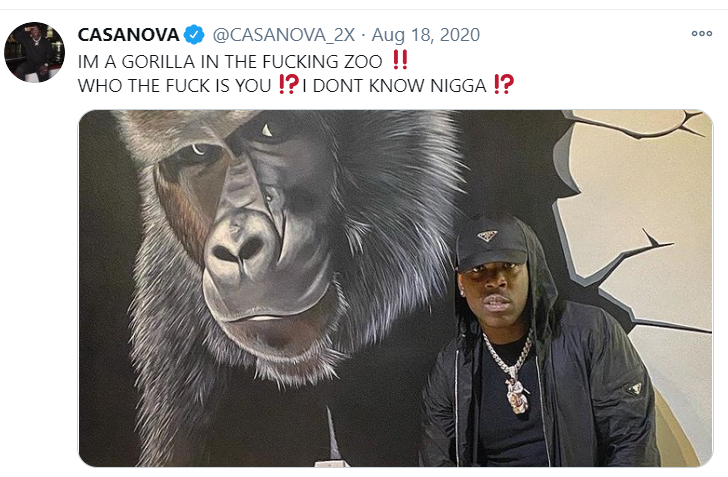Click the interrobang emoji ending the tweet
728x477 pixels.
[504, 85]
